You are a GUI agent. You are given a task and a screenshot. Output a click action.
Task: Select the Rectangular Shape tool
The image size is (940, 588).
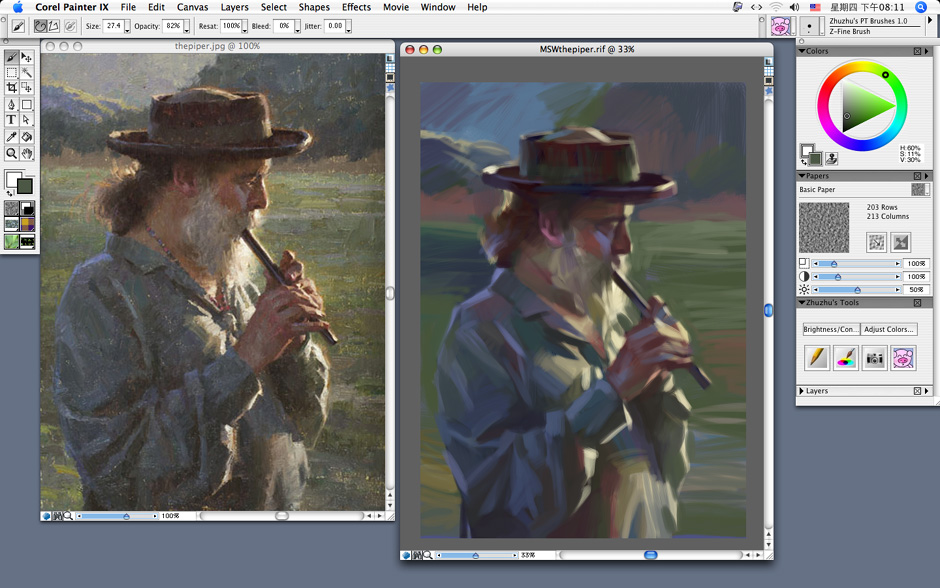coord(26,105)
